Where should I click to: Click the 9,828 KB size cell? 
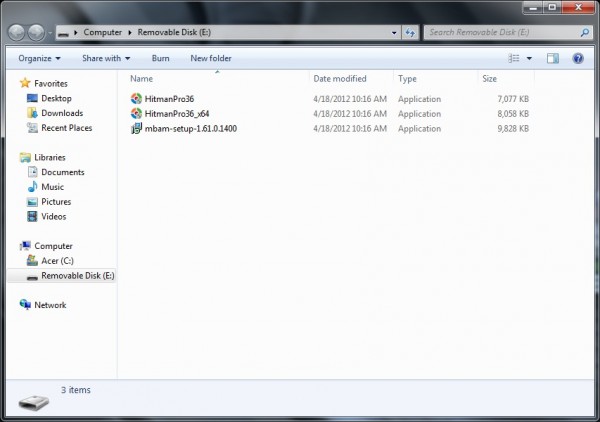(513, 129)
